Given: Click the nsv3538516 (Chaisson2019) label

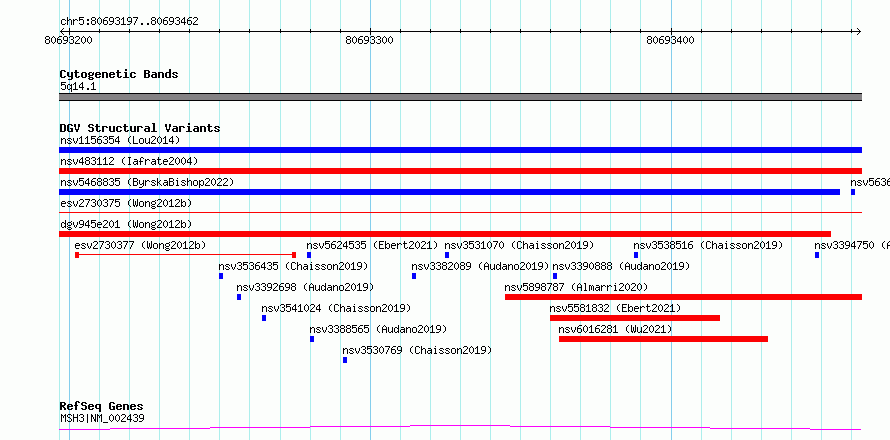Looking at the screenshot, I should [x=708, y=245].
